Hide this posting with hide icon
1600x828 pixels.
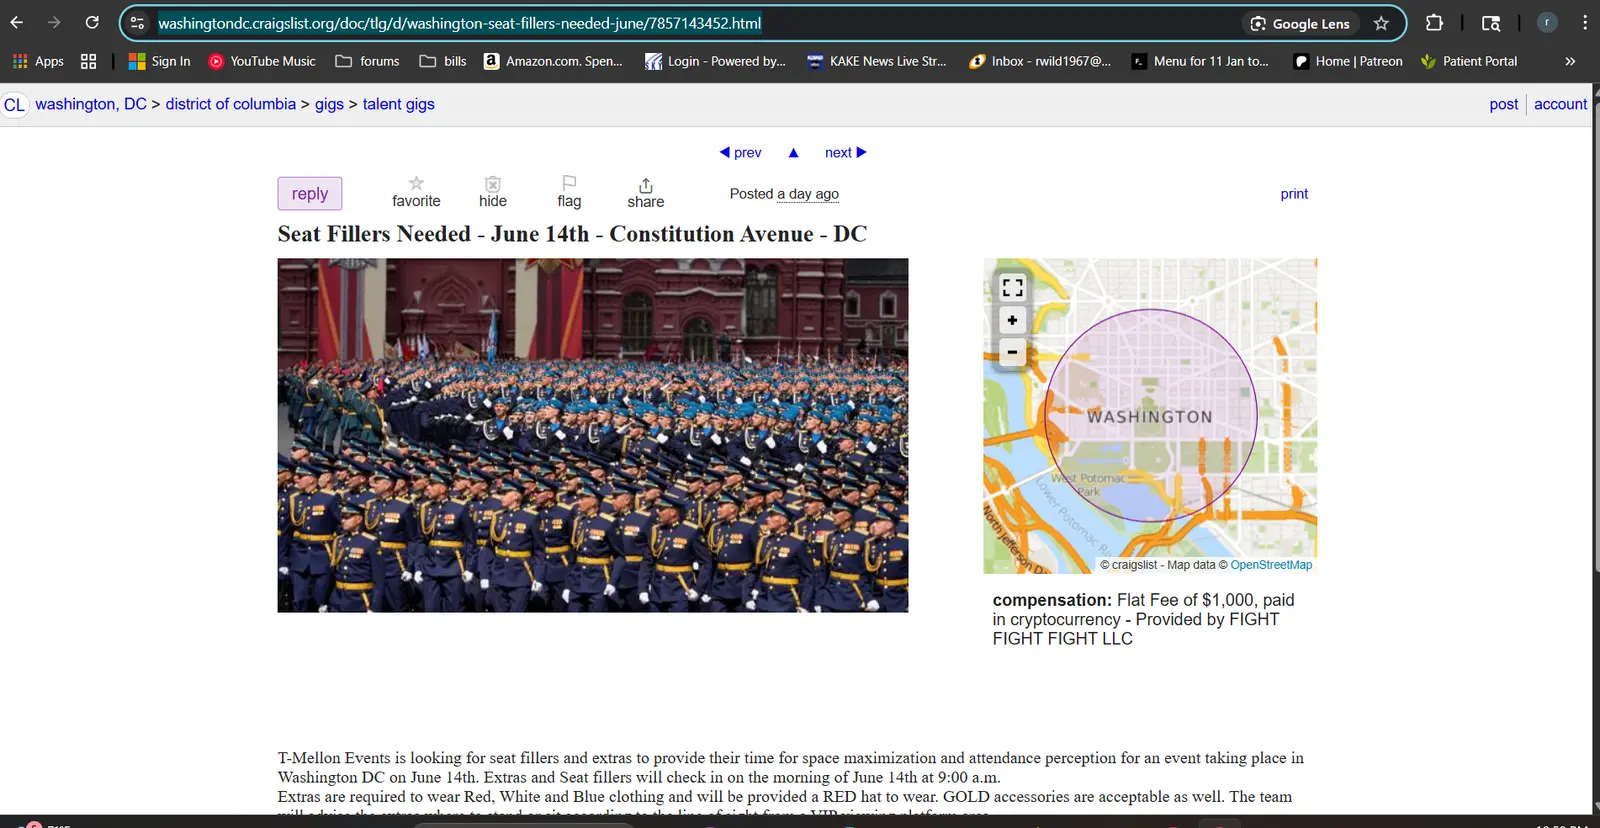492,184
